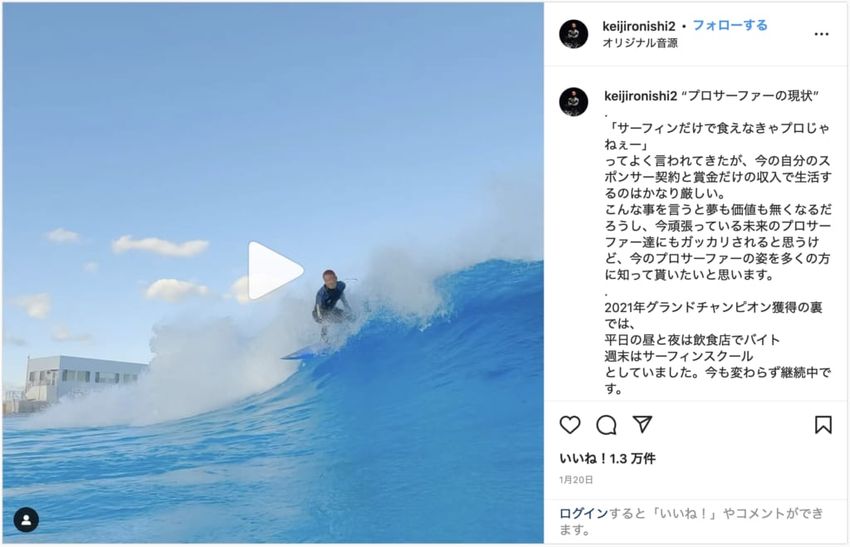Open comments with the speech bubble icon

click(x=606, y=425)
